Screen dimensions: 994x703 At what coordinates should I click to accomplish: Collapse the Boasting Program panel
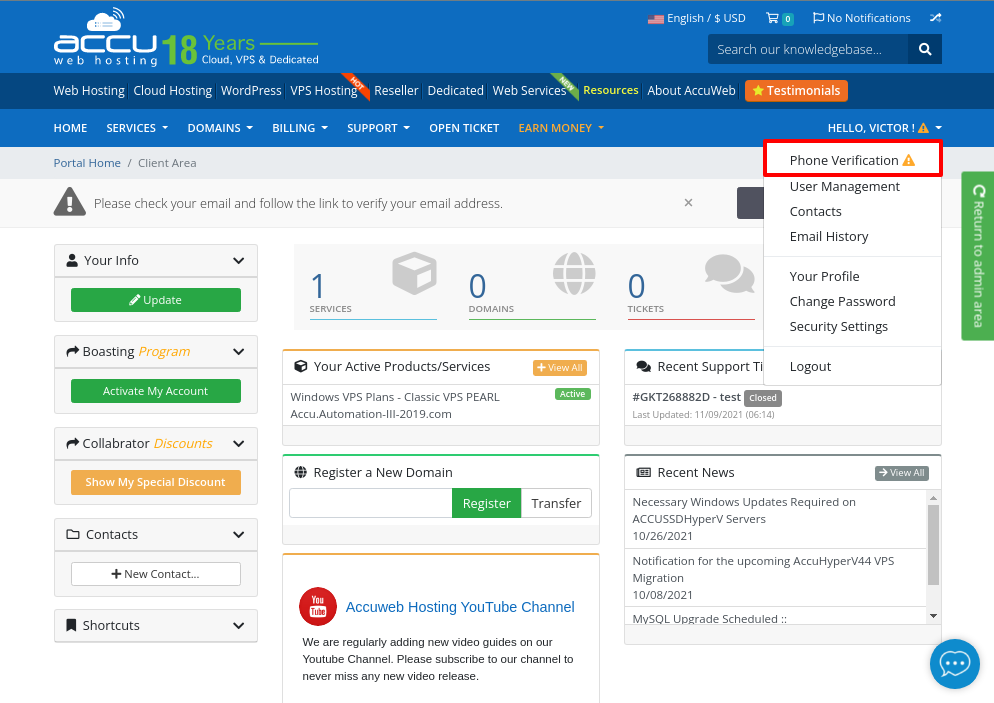pyautogui.click(x=238, y=352)
